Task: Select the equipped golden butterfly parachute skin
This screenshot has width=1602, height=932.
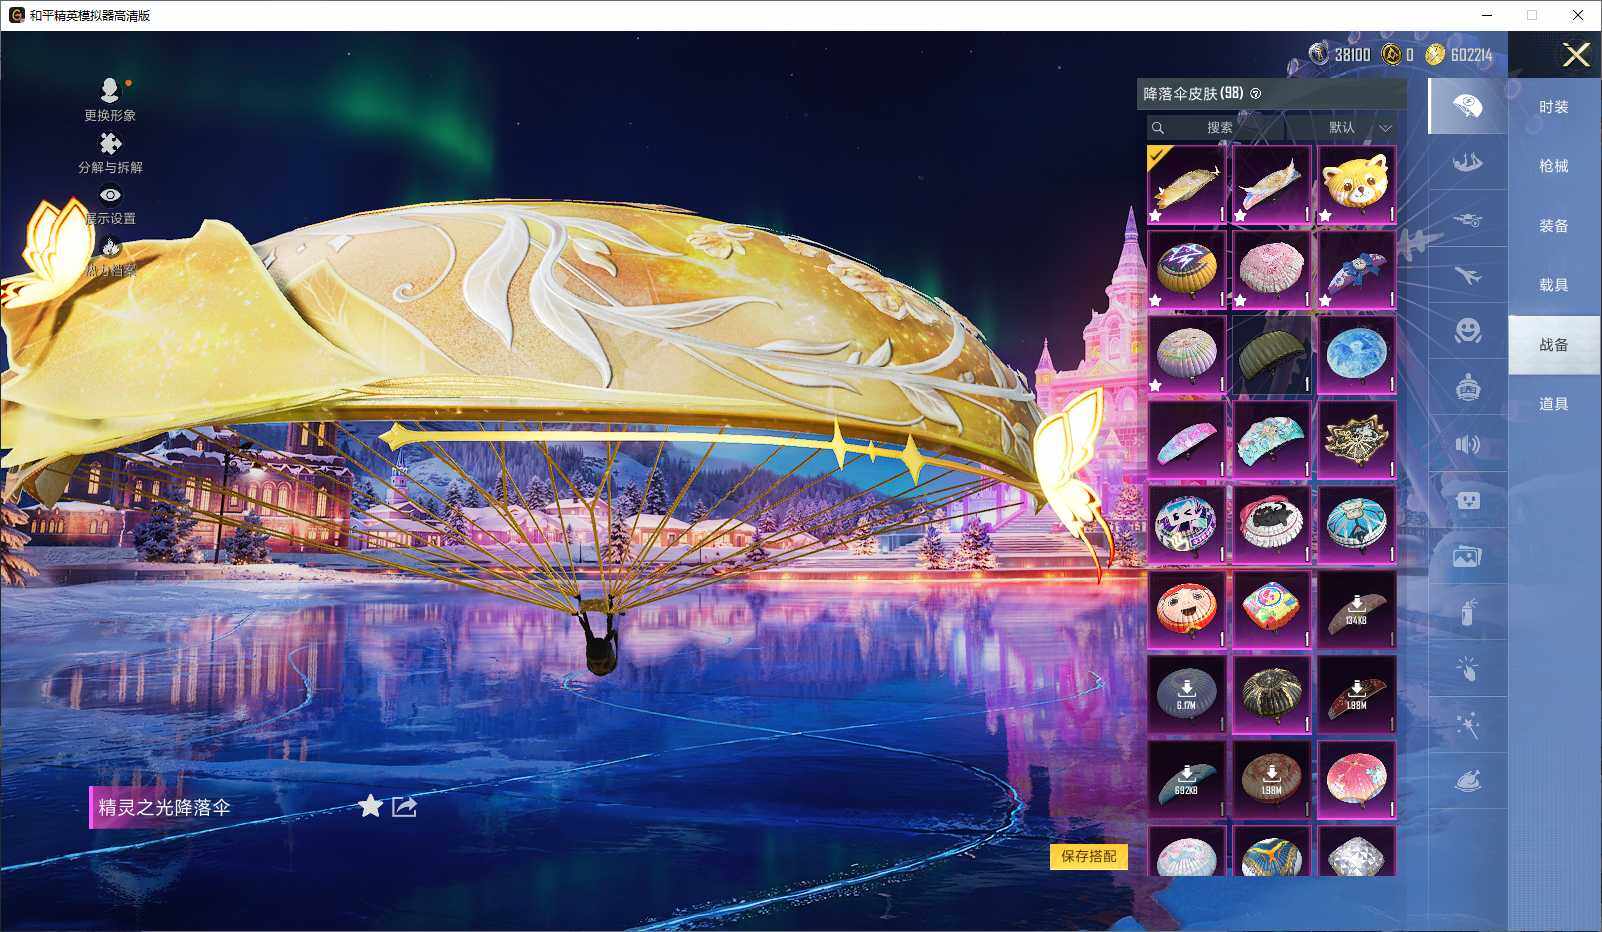Action: 1187,185
